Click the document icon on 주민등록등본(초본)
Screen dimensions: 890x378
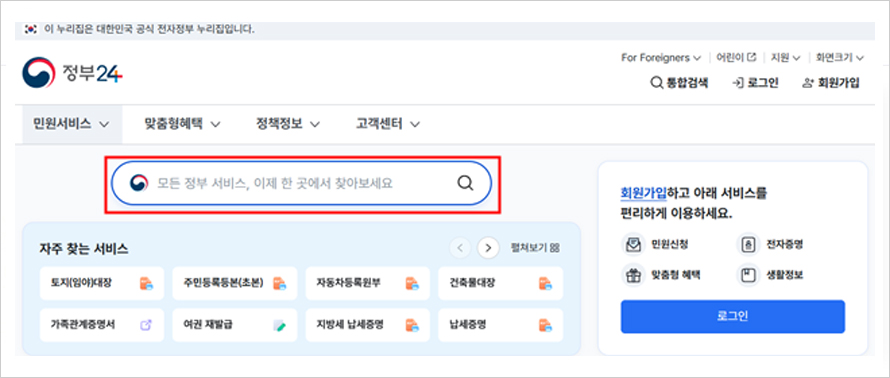279,283
